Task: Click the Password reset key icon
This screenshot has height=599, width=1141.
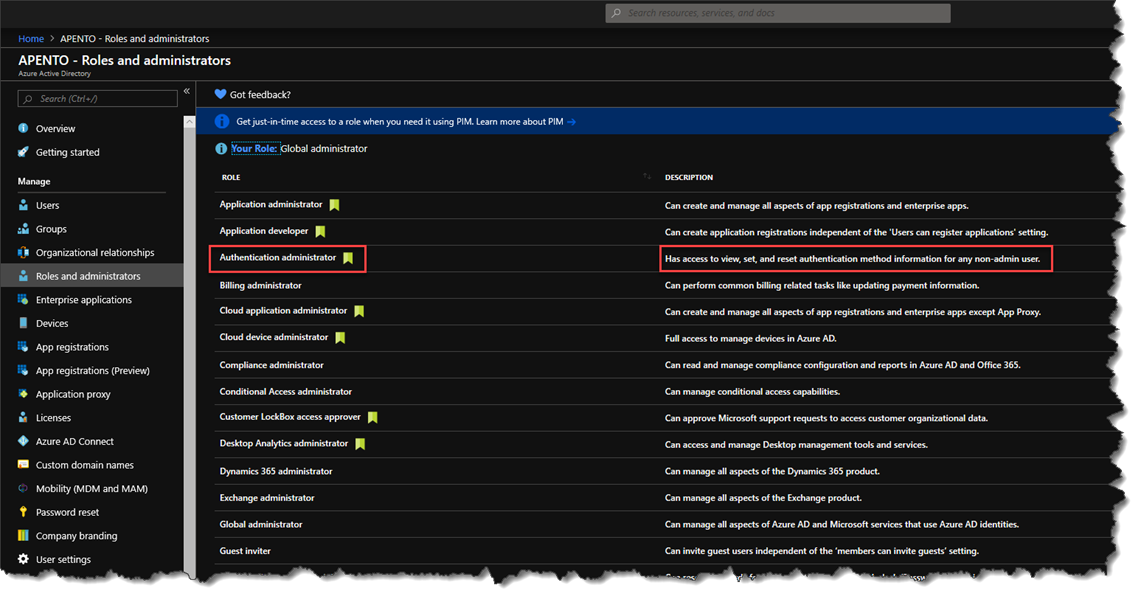Action: coord(23,512)
